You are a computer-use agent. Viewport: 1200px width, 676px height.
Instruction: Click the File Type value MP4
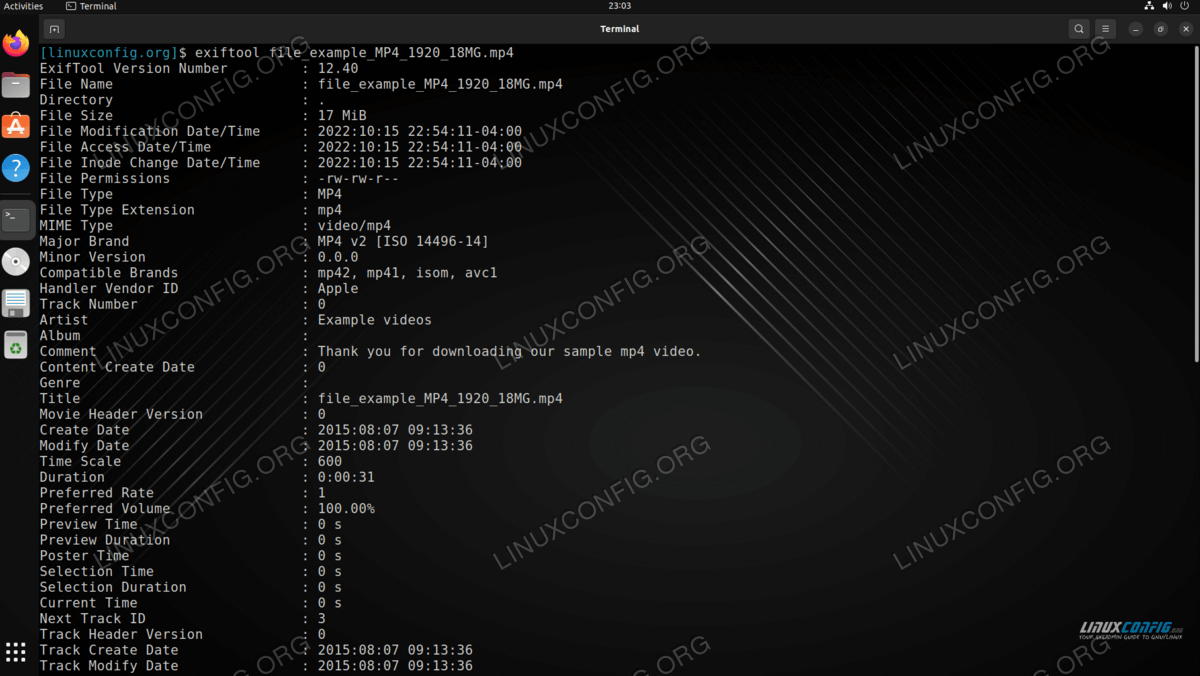[x=330, y=194]
